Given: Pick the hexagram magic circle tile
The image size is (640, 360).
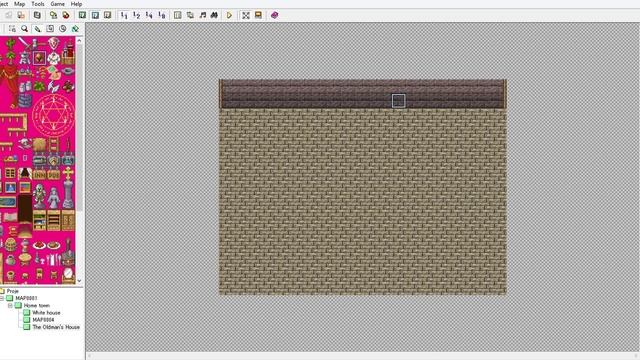Looking at the screenshot, I should pyautogui.click(x=53, y=115).
